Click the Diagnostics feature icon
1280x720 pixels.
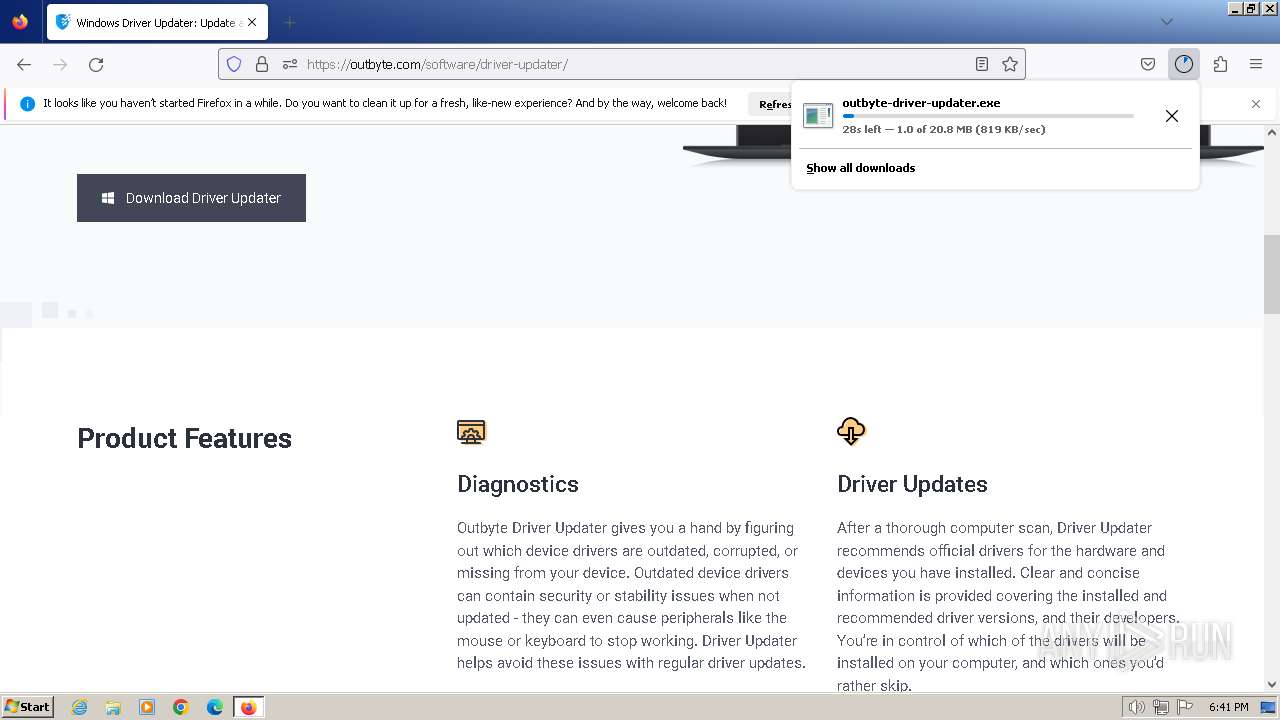tap(471, 431)
